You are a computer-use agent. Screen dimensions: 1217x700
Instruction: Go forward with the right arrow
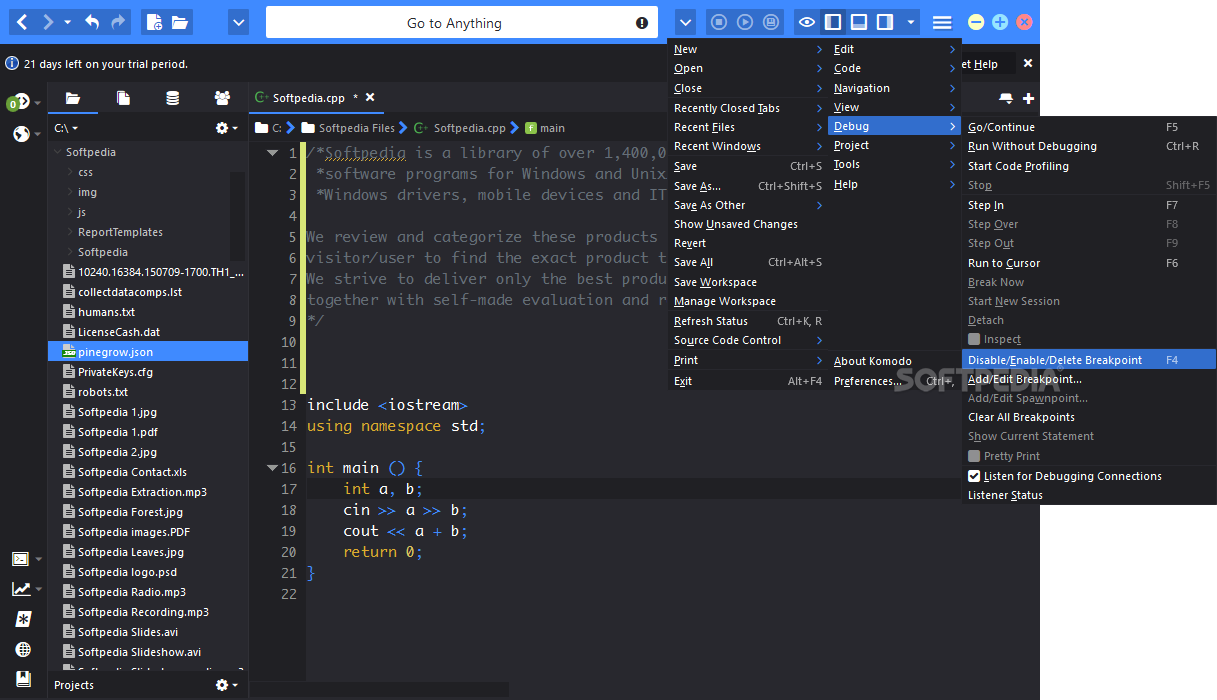(47, 22)
